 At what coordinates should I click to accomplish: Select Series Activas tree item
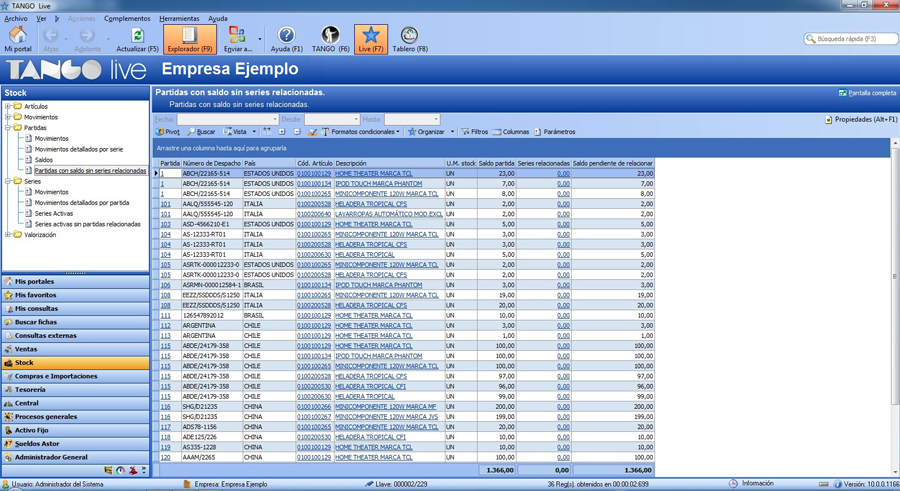(53, 213)
